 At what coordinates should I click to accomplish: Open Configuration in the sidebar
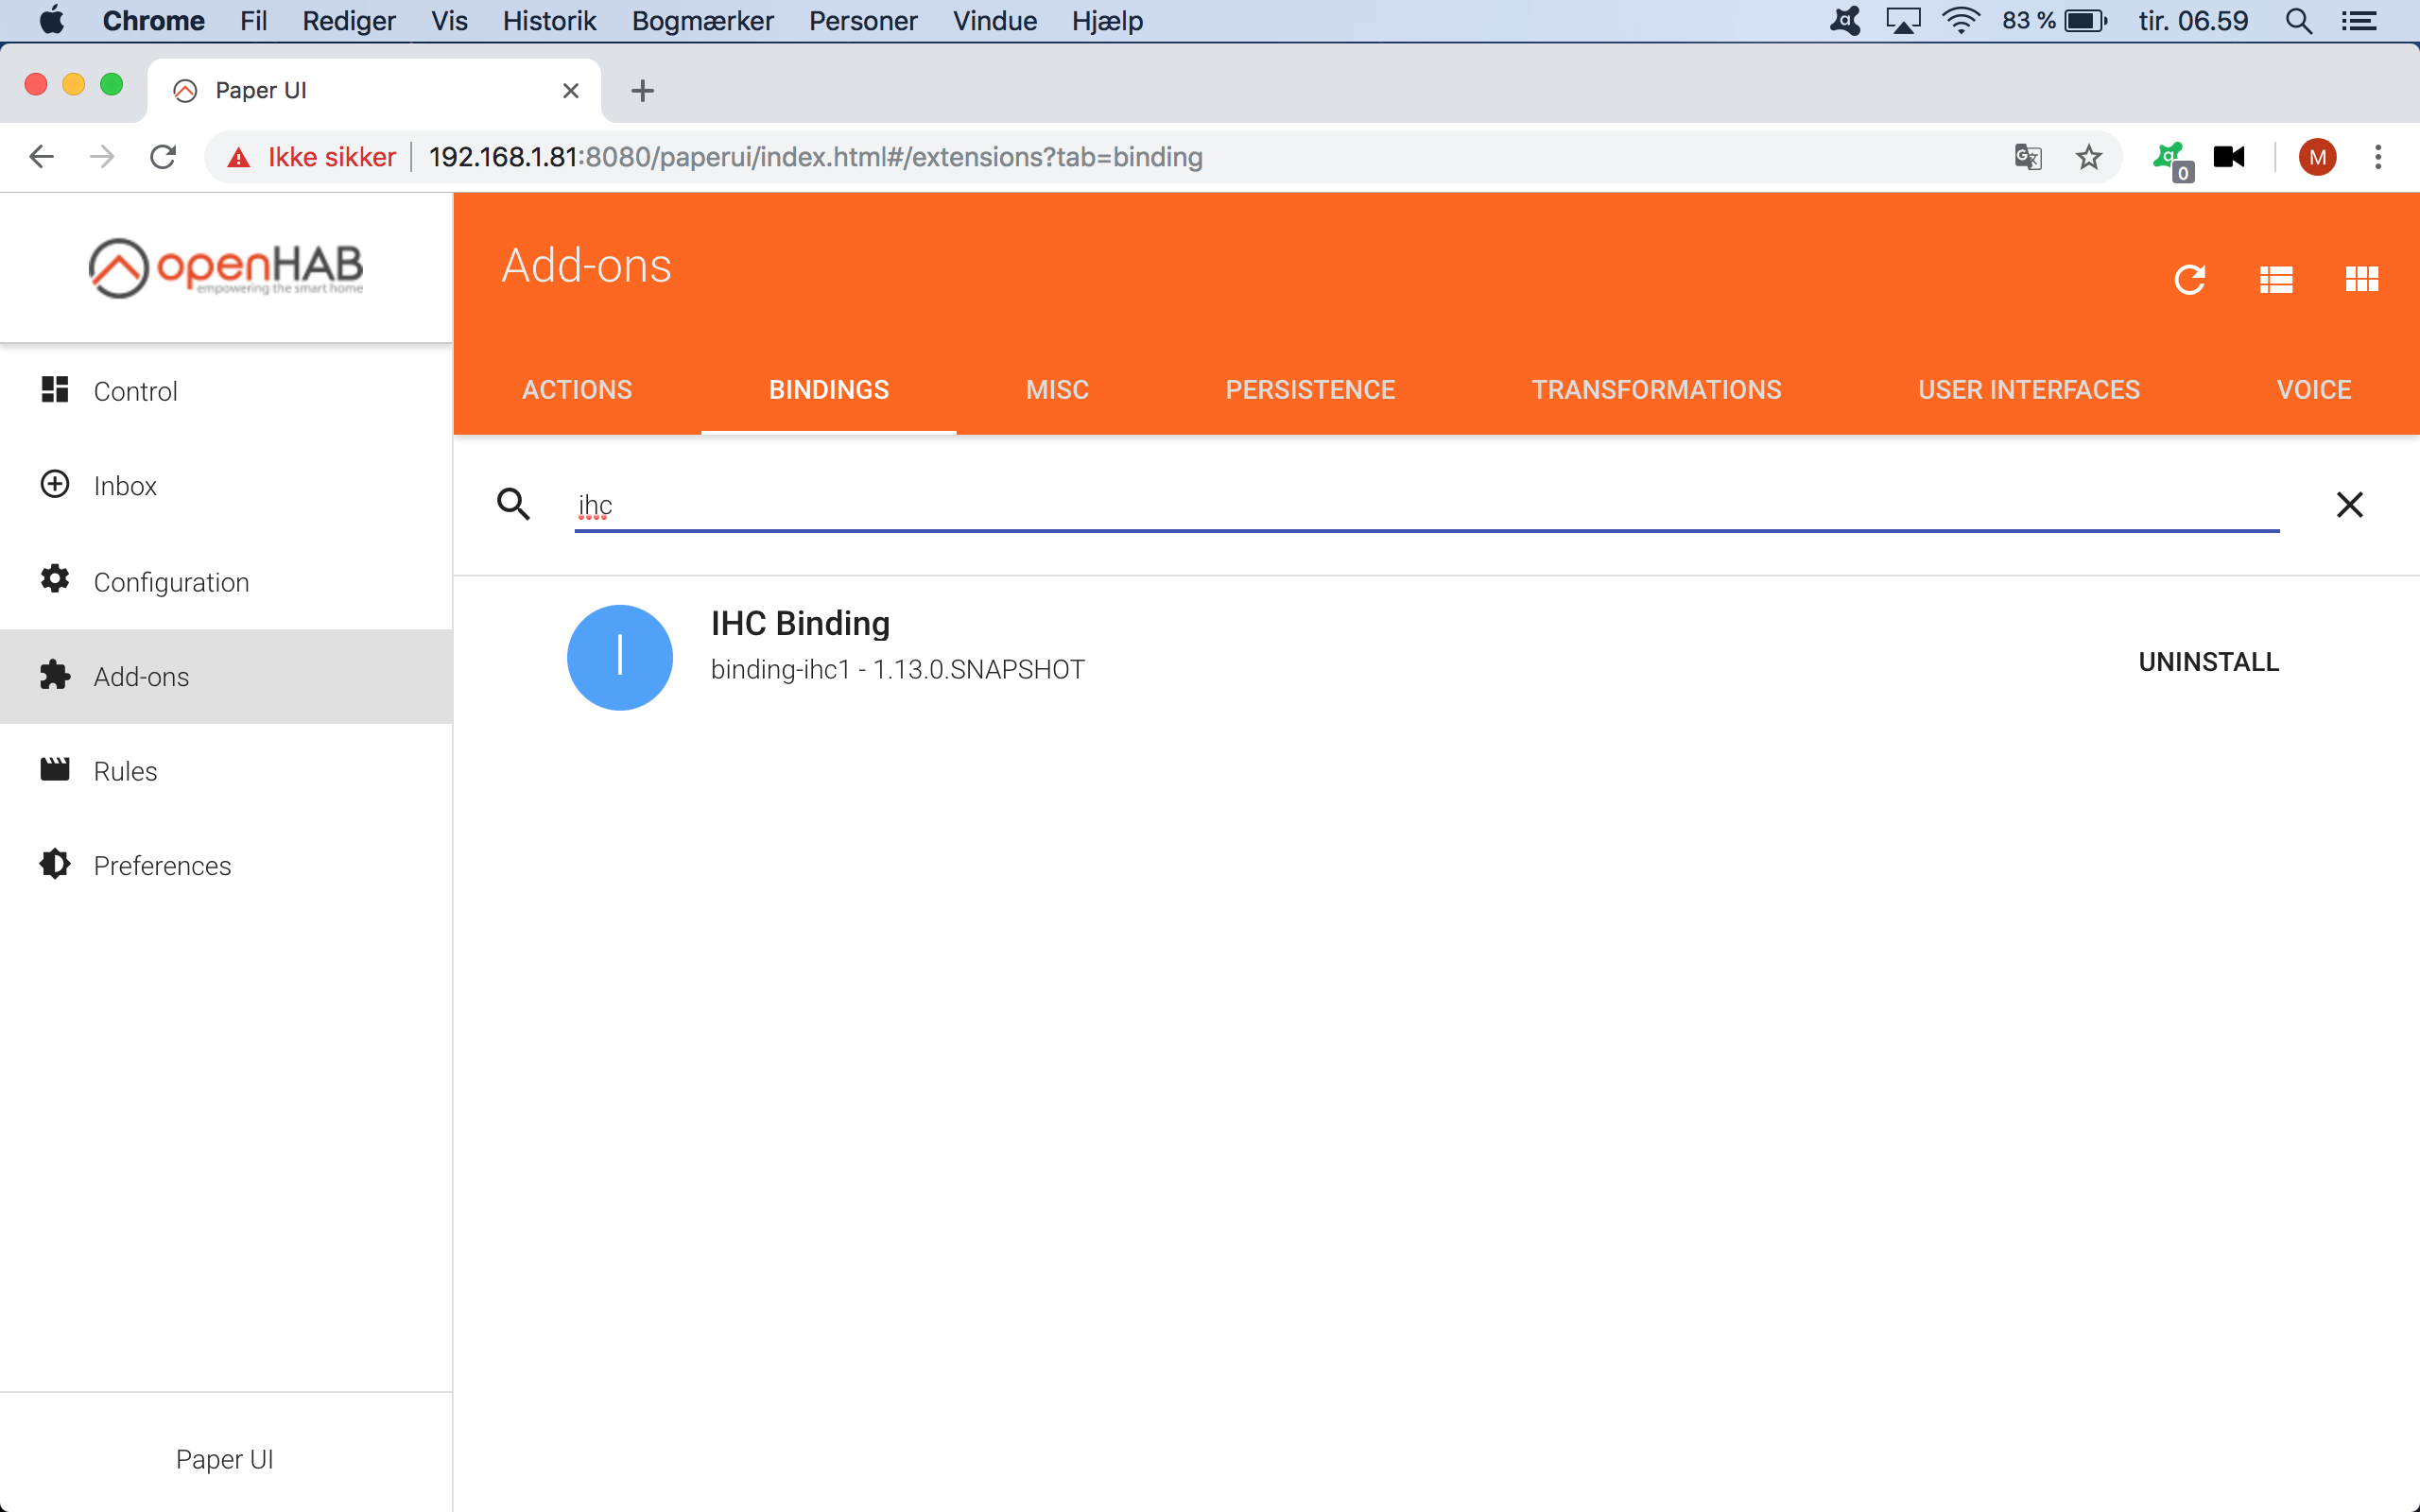[226, 582]
